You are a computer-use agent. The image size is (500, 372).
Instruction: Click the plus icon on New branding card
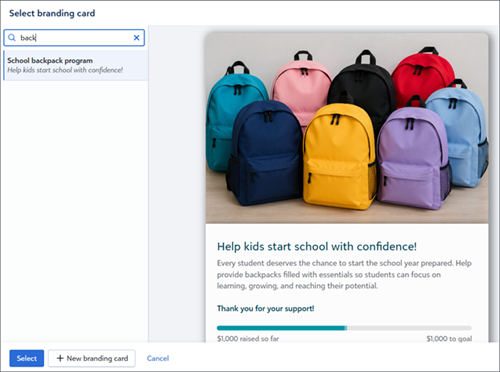60,358
